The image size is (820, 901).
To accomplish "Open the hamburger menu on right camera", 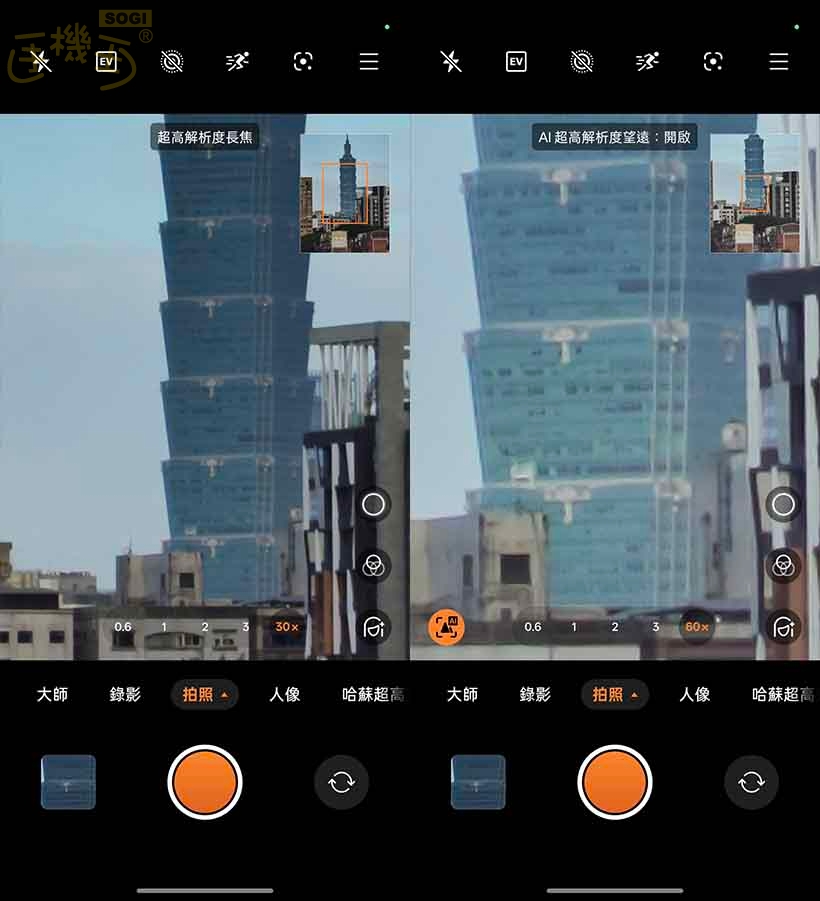I will tap(779, 62).
